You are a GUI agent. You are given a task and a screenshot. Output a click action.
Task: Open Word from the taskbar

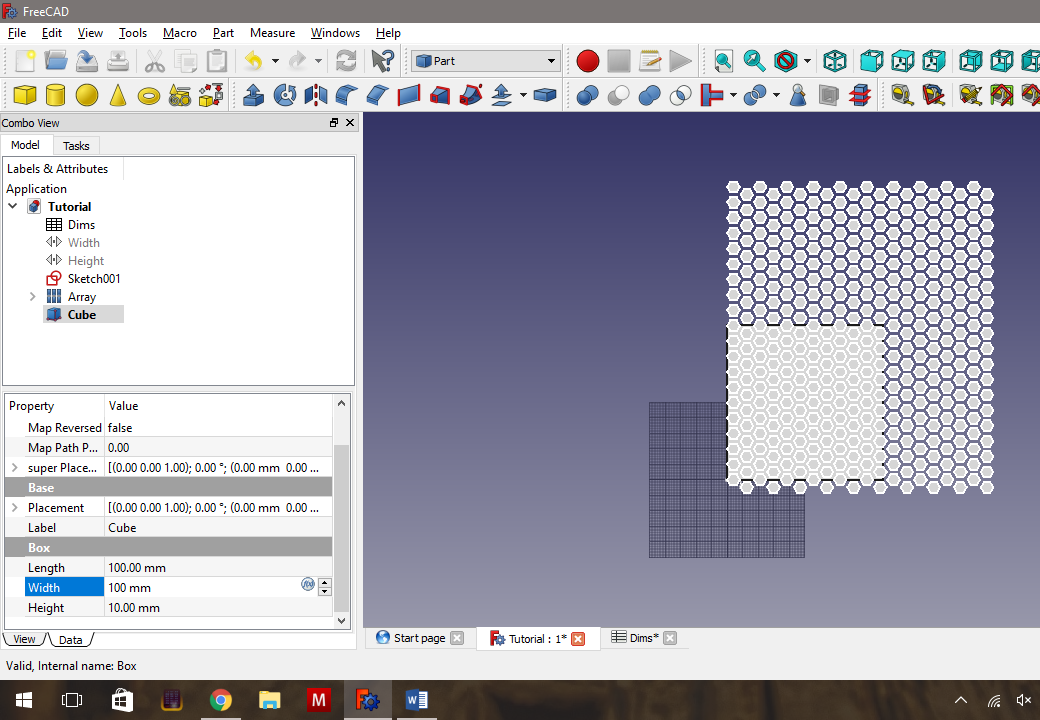click(x=417, y=699)
